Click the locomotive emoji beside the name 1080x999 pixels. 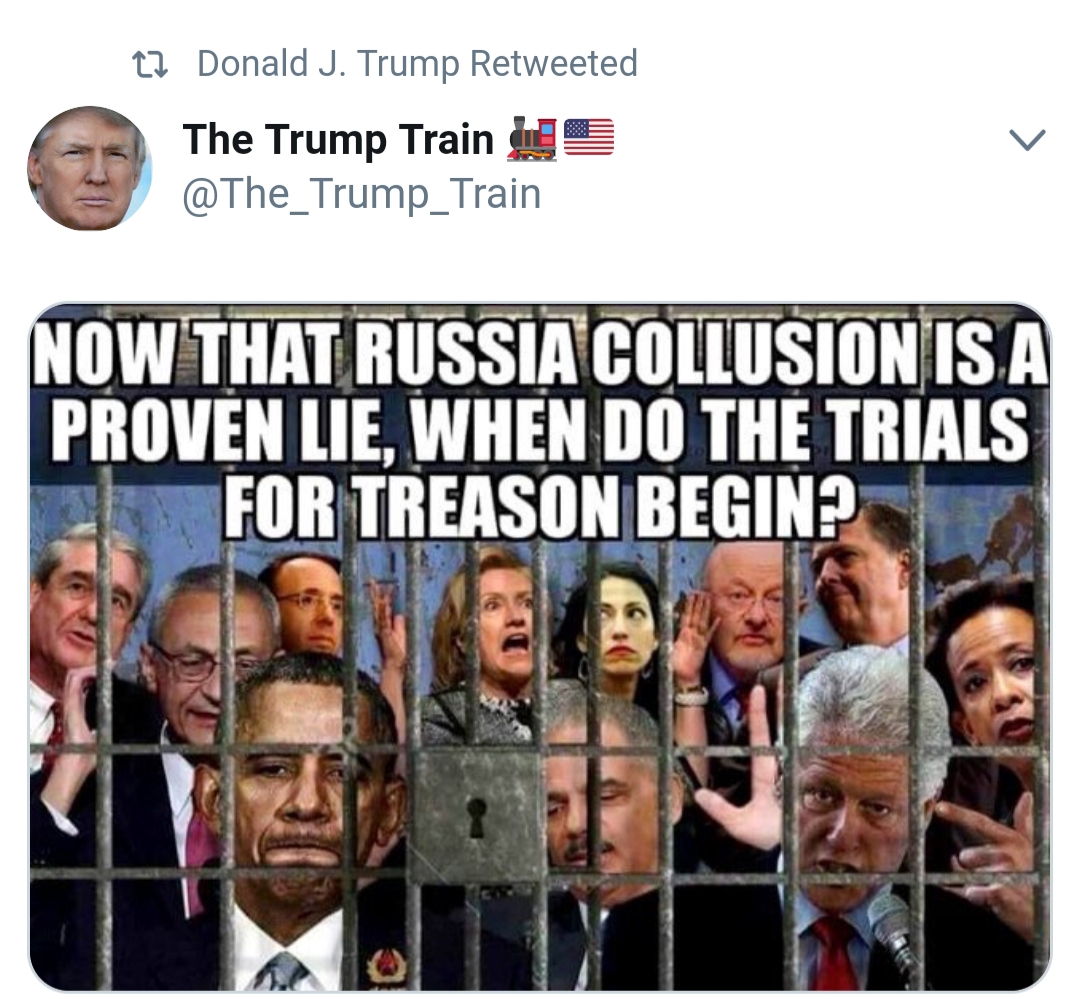point(532,139)
